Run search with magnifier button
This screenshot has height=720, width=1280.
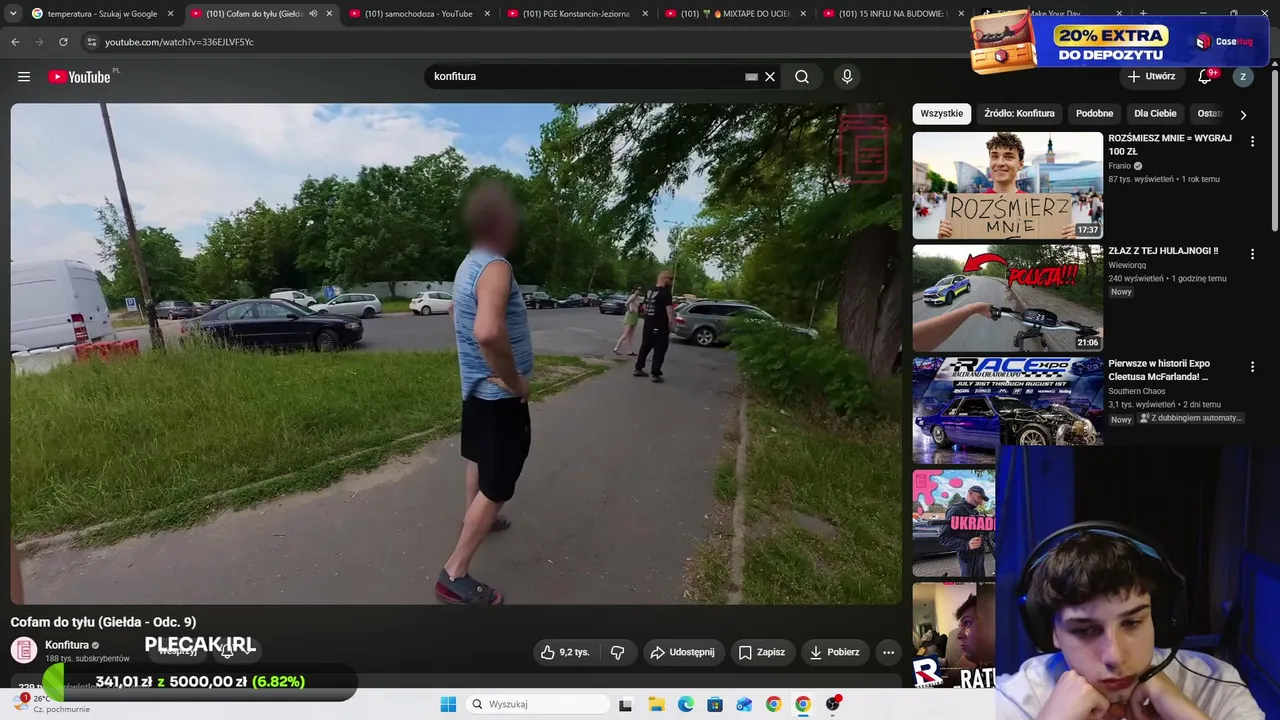point(802,77)
